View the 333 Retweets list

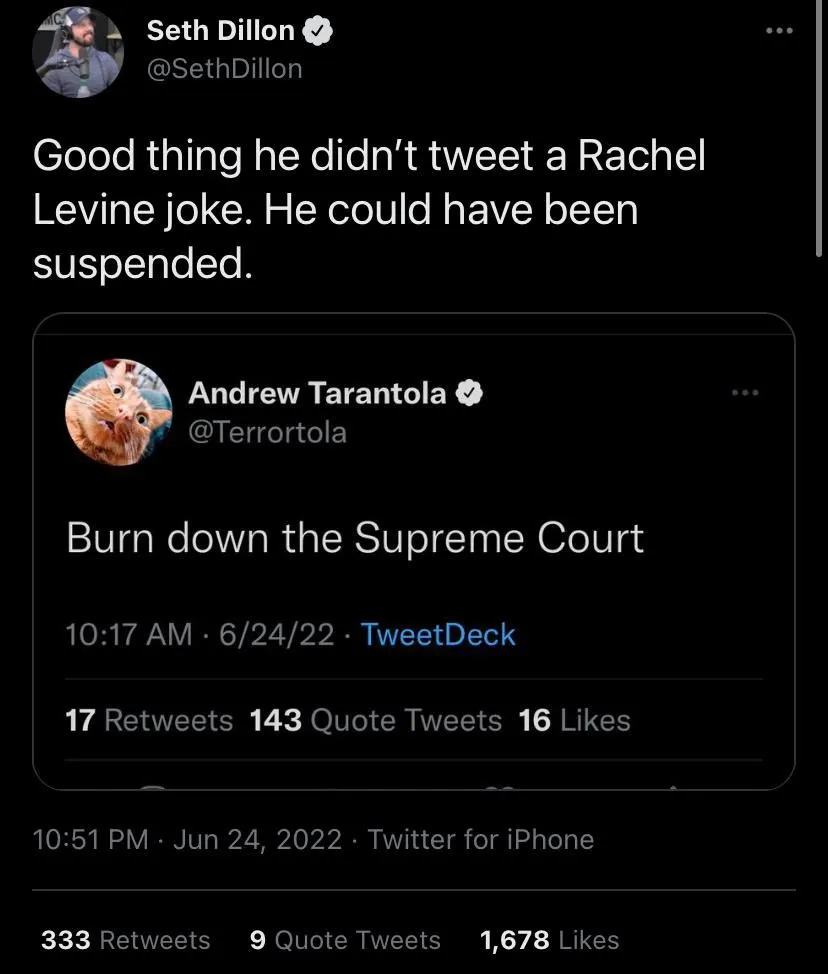pyautogui.click(x=125, y=940)
